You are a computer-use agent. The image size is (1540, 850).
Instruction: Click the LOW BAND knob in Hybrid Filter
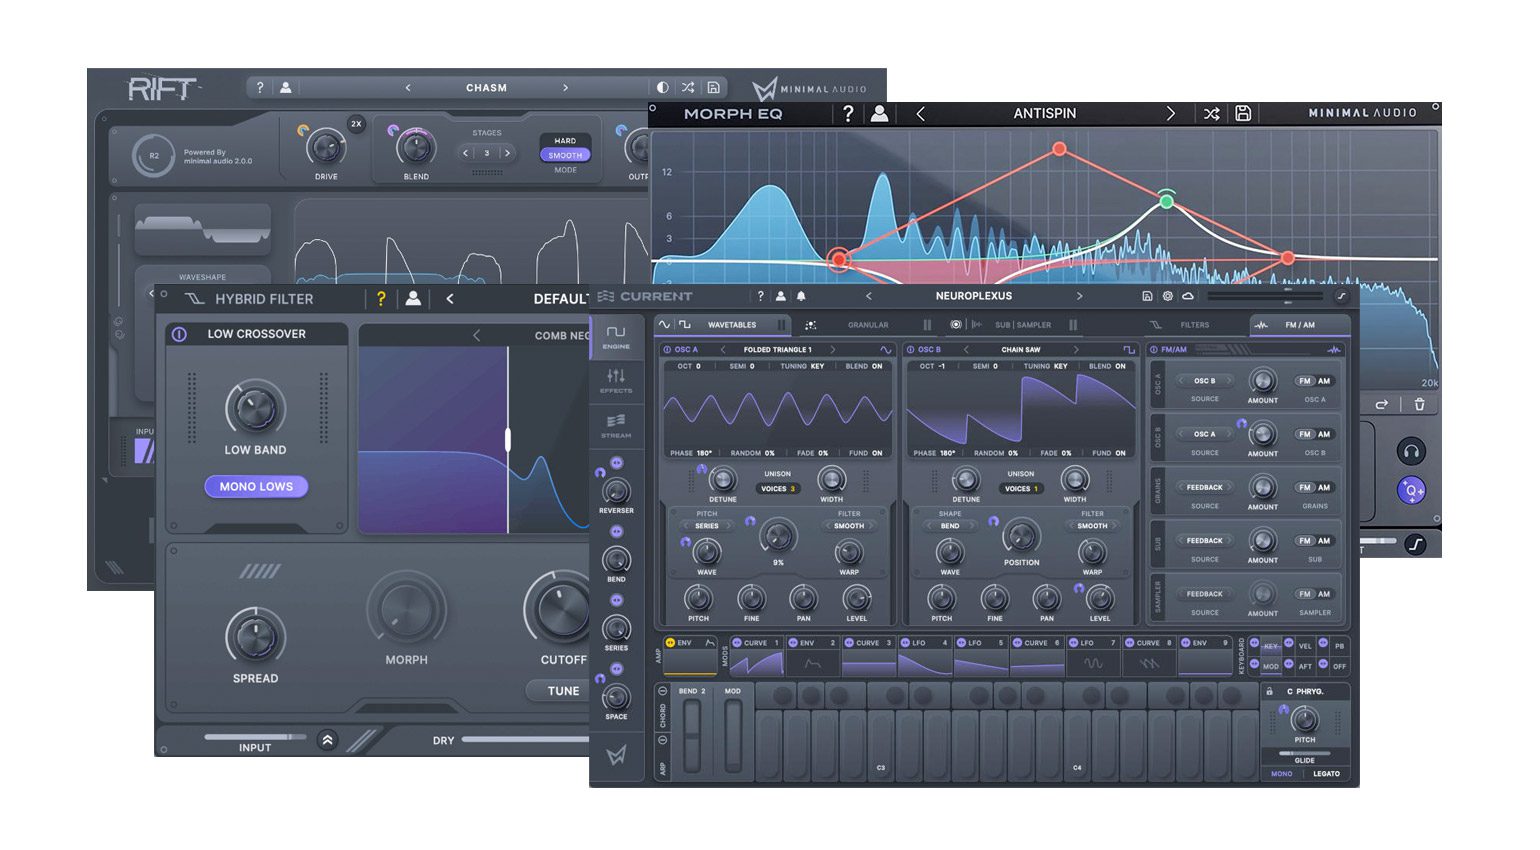(x=255, y=409)
